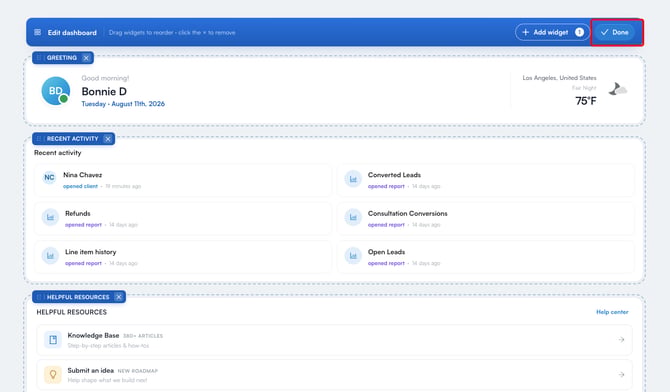
Task: Click the Greeting widget label tag
Action: 62,58
